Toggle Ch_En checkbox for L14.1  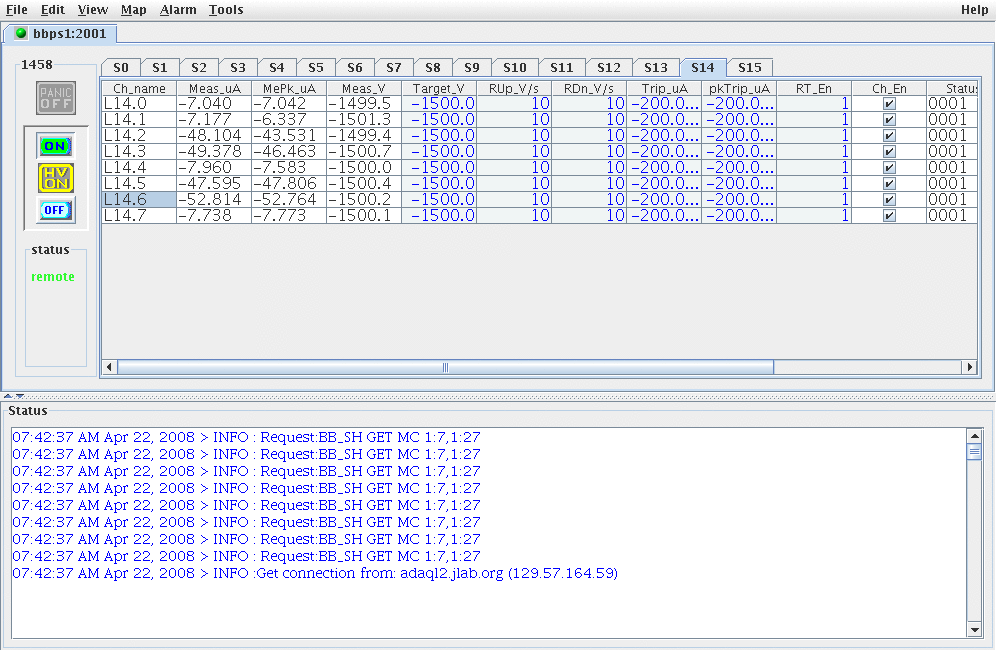[x=889, y=119]
